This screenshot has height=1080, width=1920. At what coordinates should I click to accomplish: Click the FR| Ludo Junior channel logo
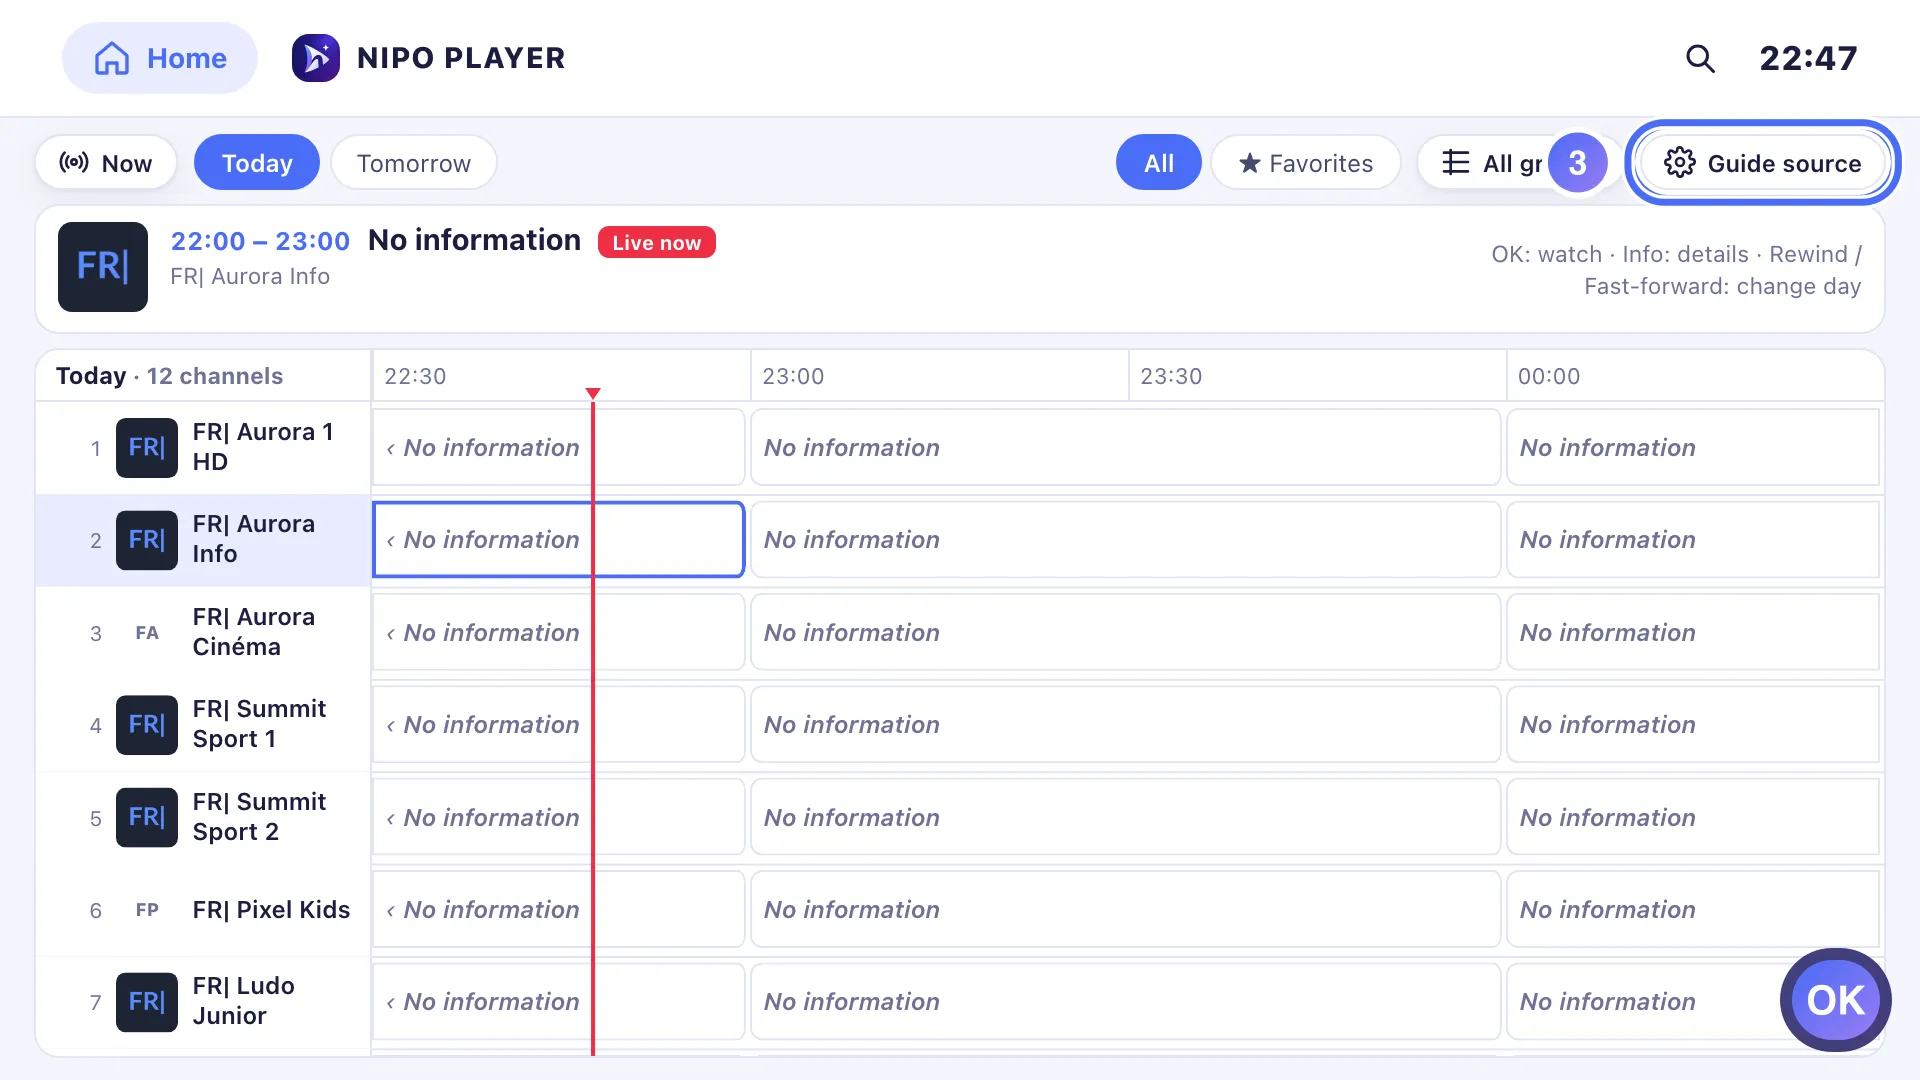[147, 1002]
